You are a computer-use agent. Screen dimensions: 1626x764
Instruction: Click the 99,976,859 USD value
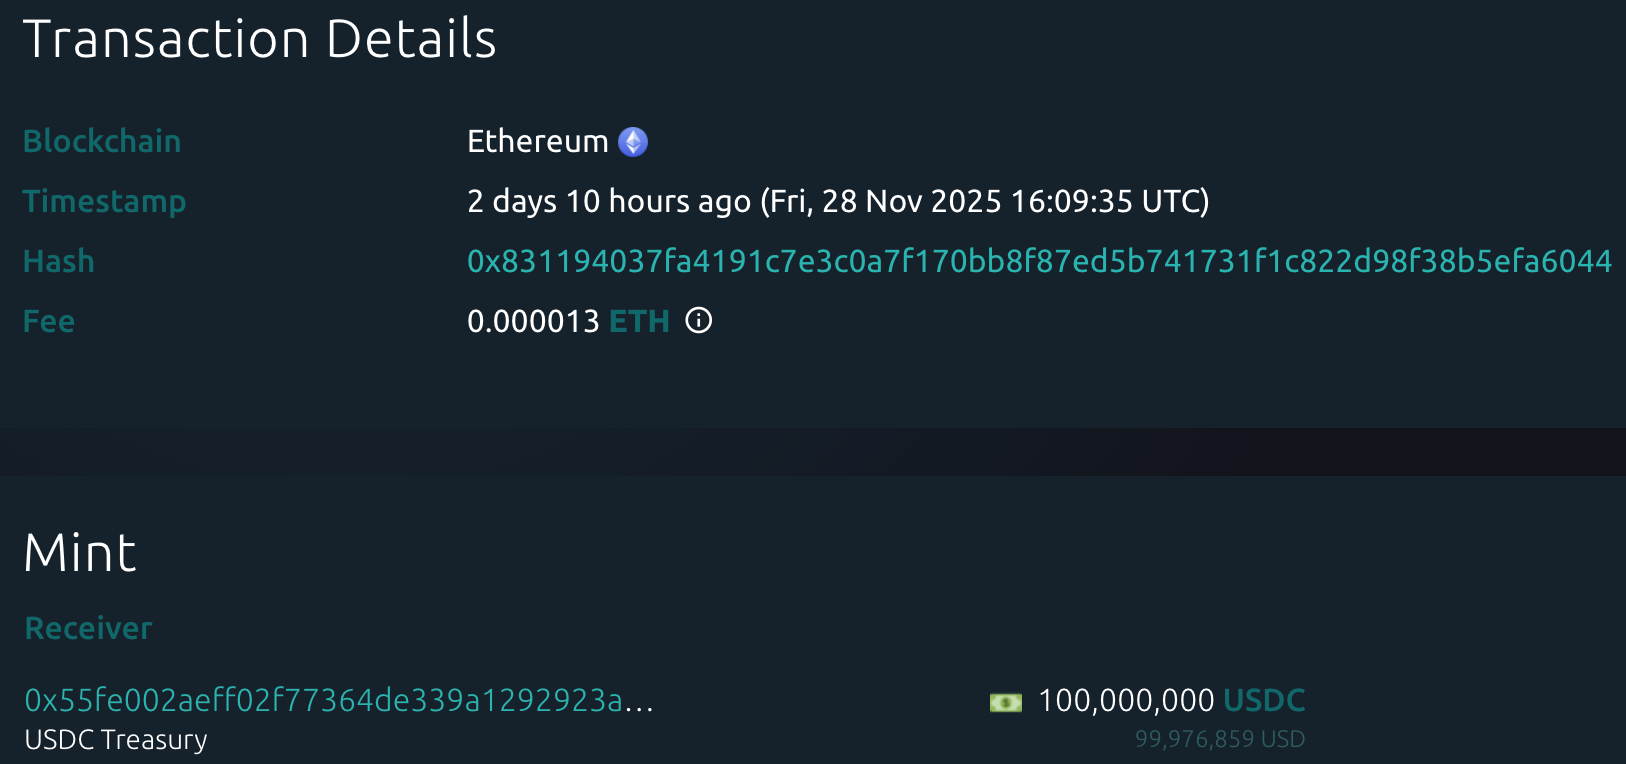coord(1219,739)
